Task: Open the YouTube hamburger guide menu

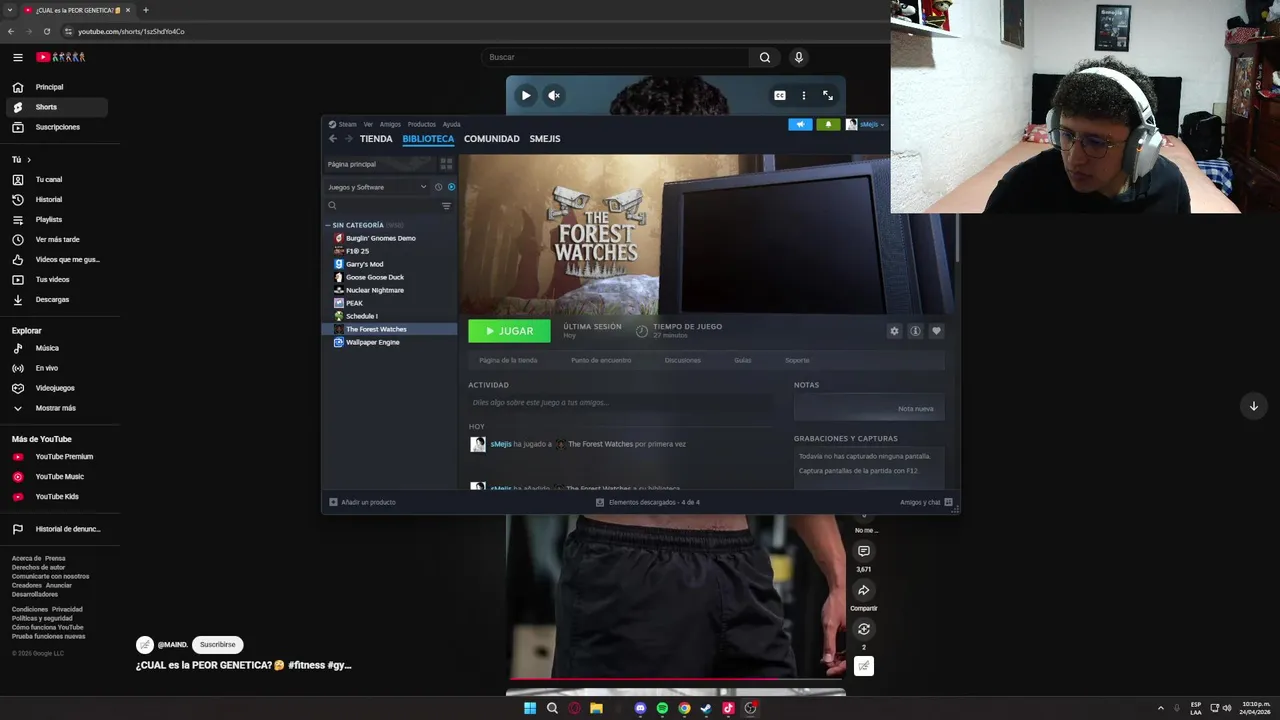Action: [17, 57]
